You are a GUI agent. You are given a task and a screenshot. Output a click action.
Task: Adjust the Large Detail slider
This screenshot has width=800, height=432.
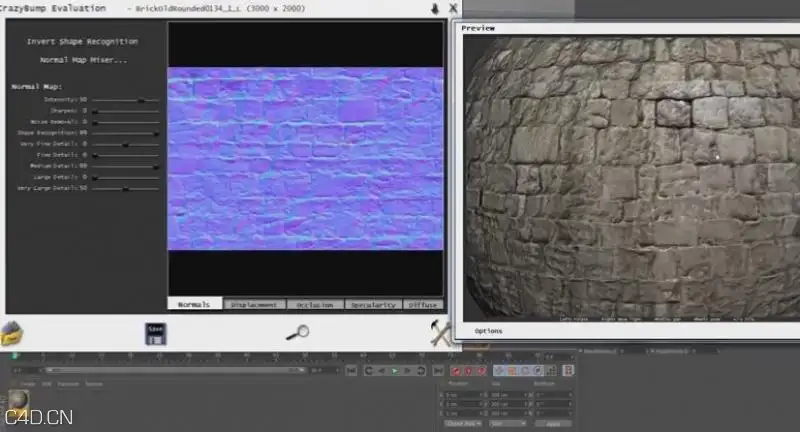(x=126, y=178)
